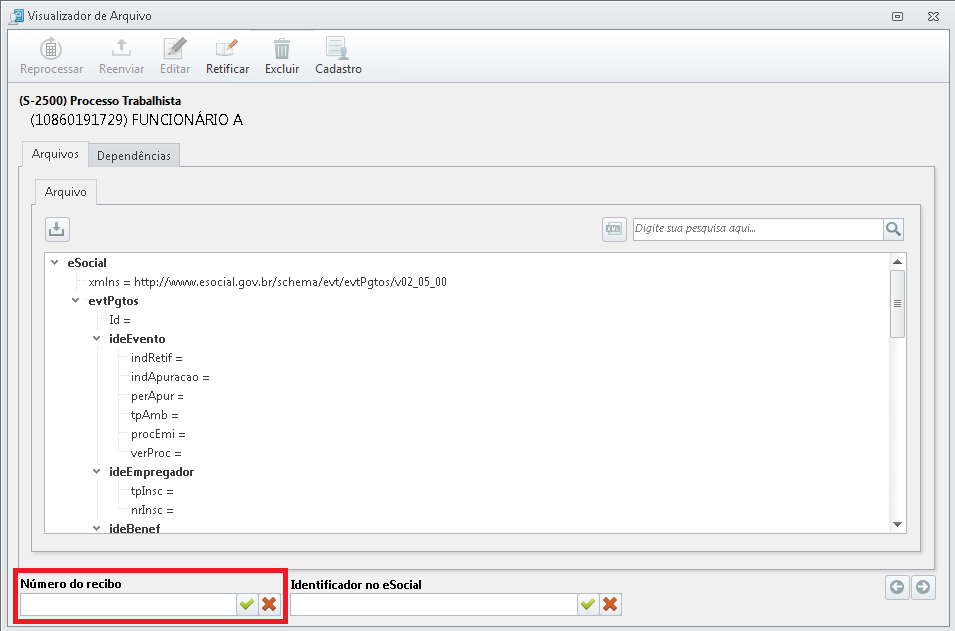
Task: Select the 'tpInsc =' row
Action: point(152,491)
